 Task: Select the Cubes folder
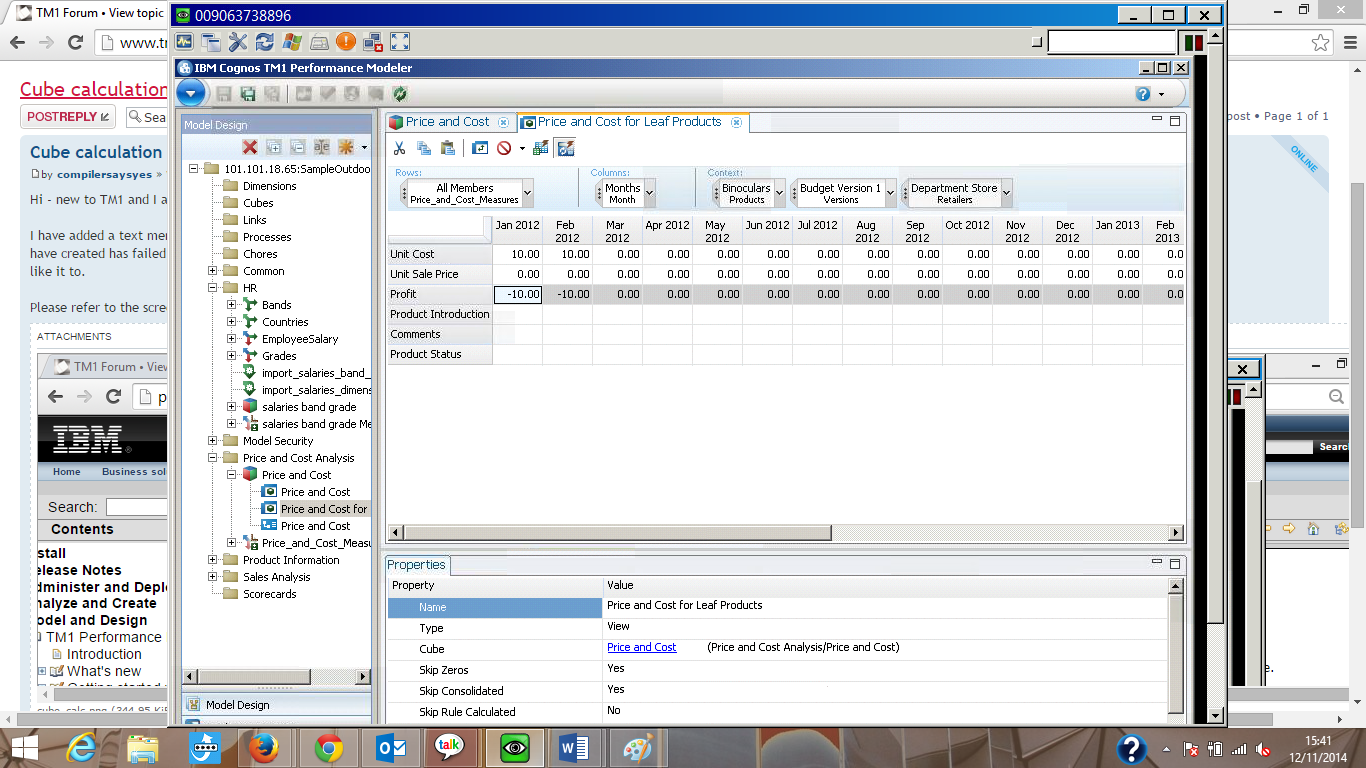pyautogui.click(x=258, y=203)
